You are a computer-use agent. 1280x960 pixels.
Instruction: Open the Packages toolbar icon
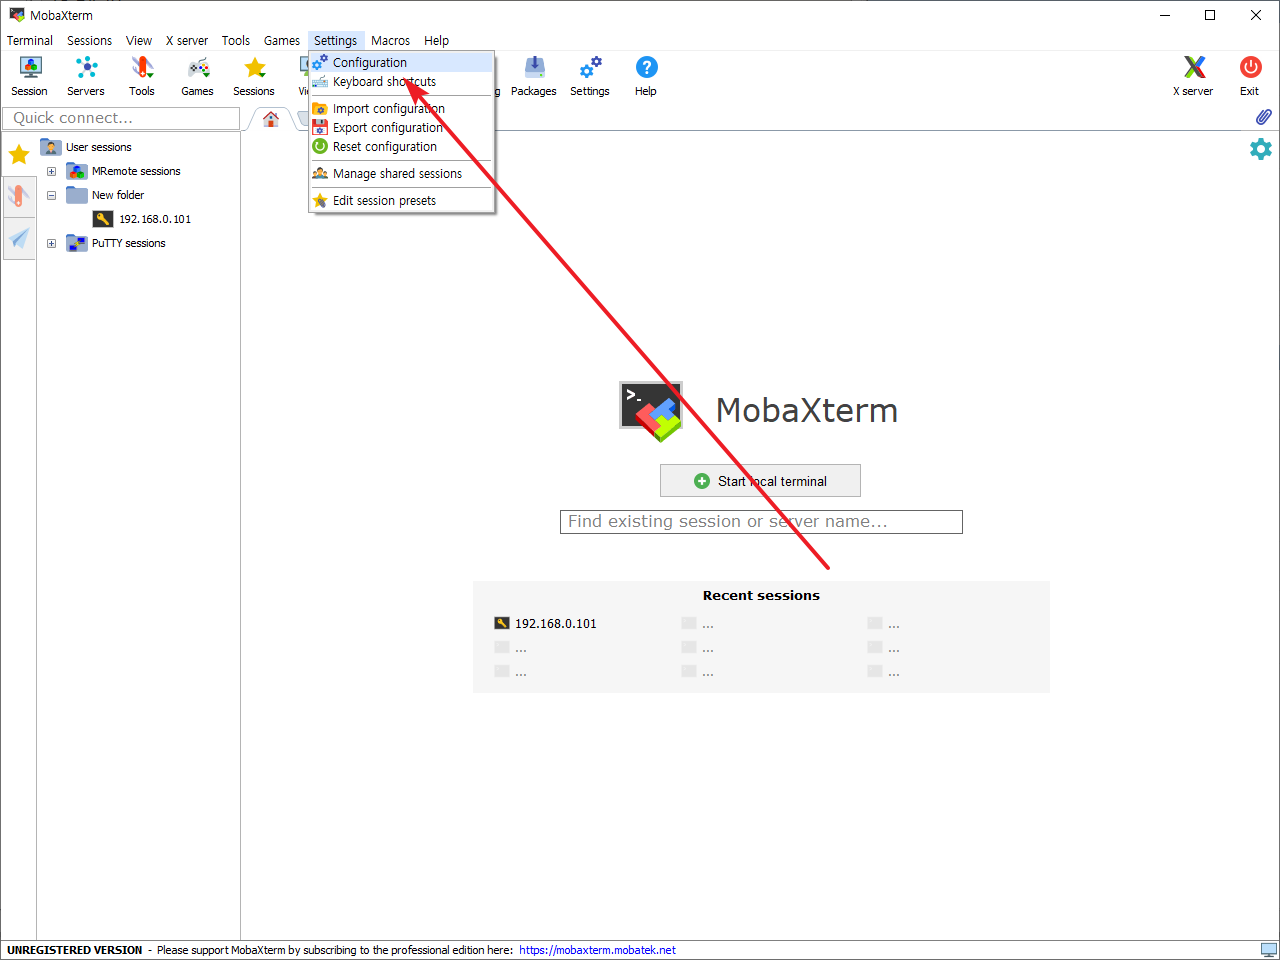534,76
